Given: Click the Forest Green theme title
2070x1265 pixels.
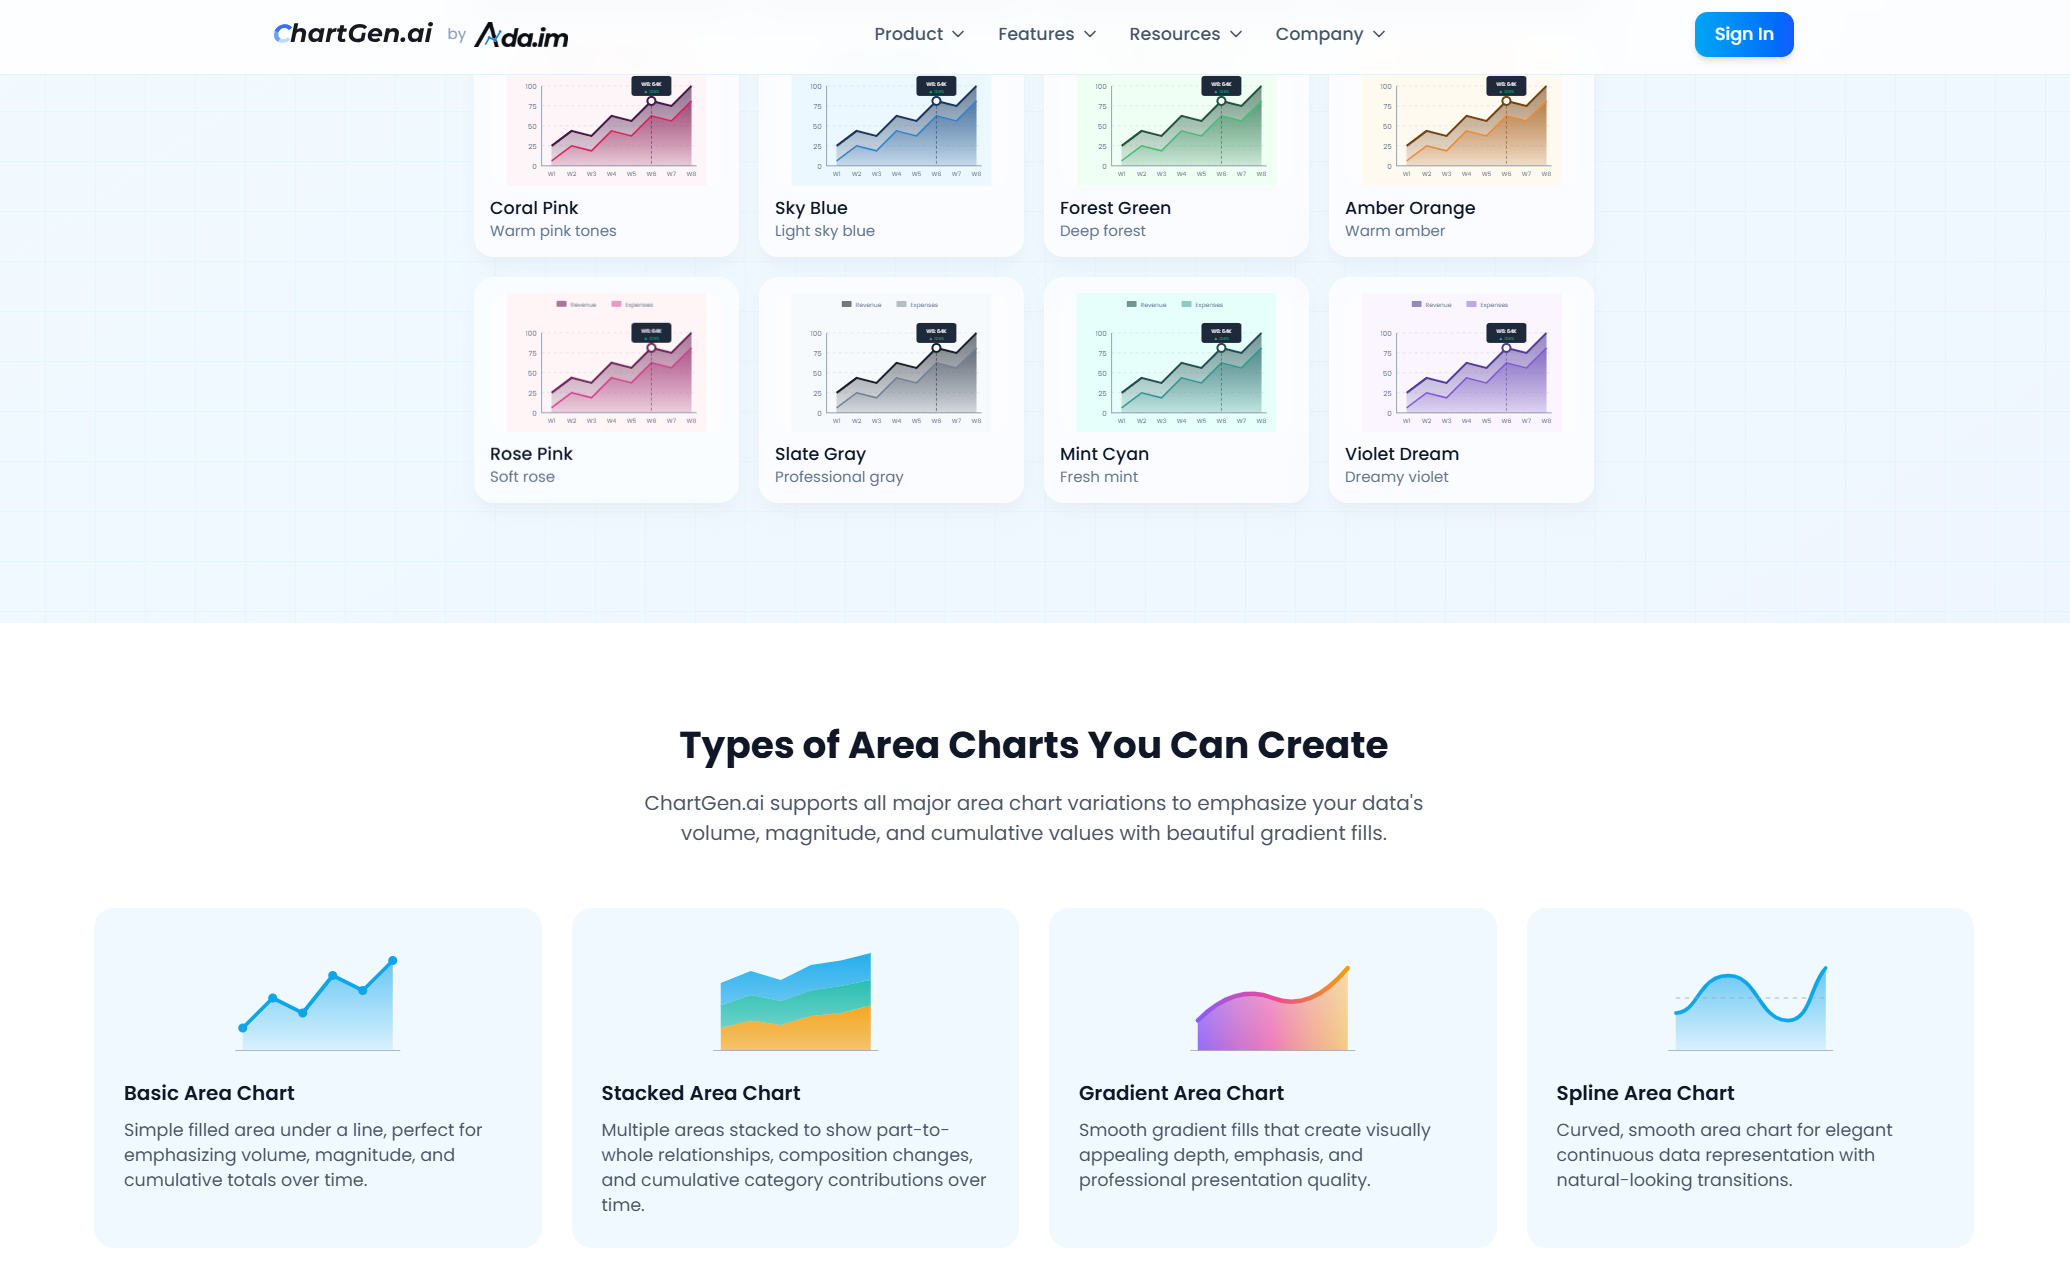Looking at the screenshot, I should pos(1116,208).
